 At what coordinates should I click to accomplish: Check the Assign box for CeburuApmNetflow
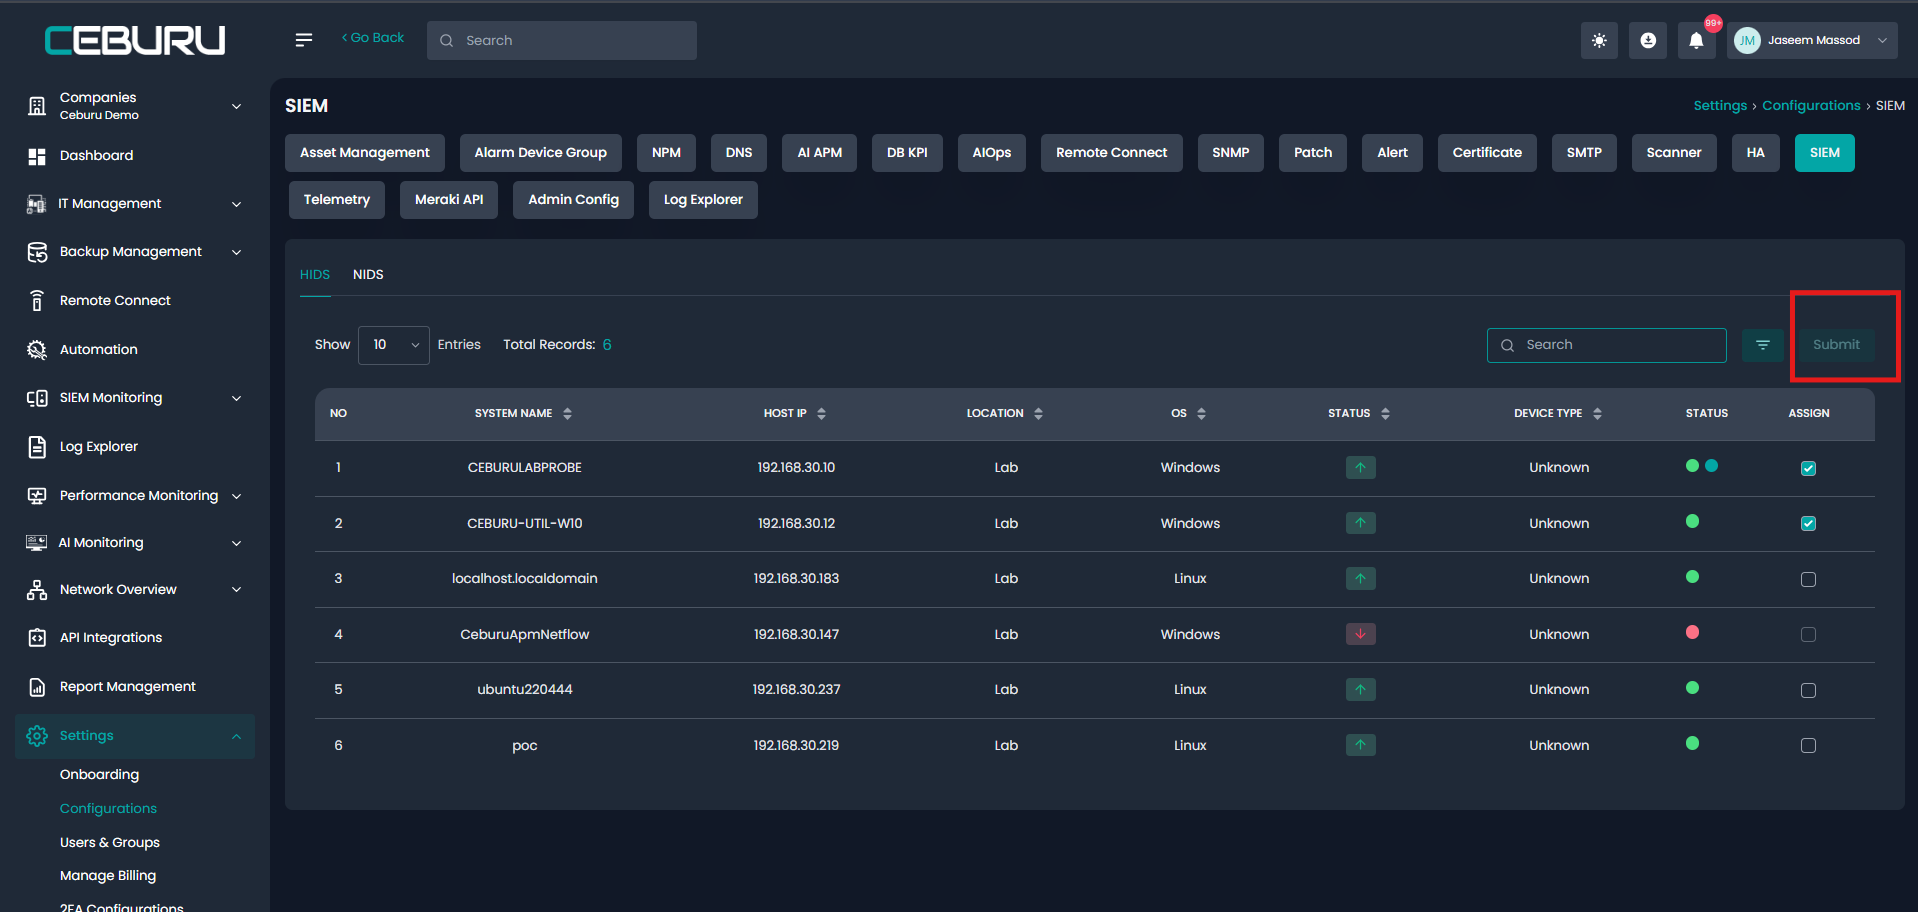pos(1808,634)
